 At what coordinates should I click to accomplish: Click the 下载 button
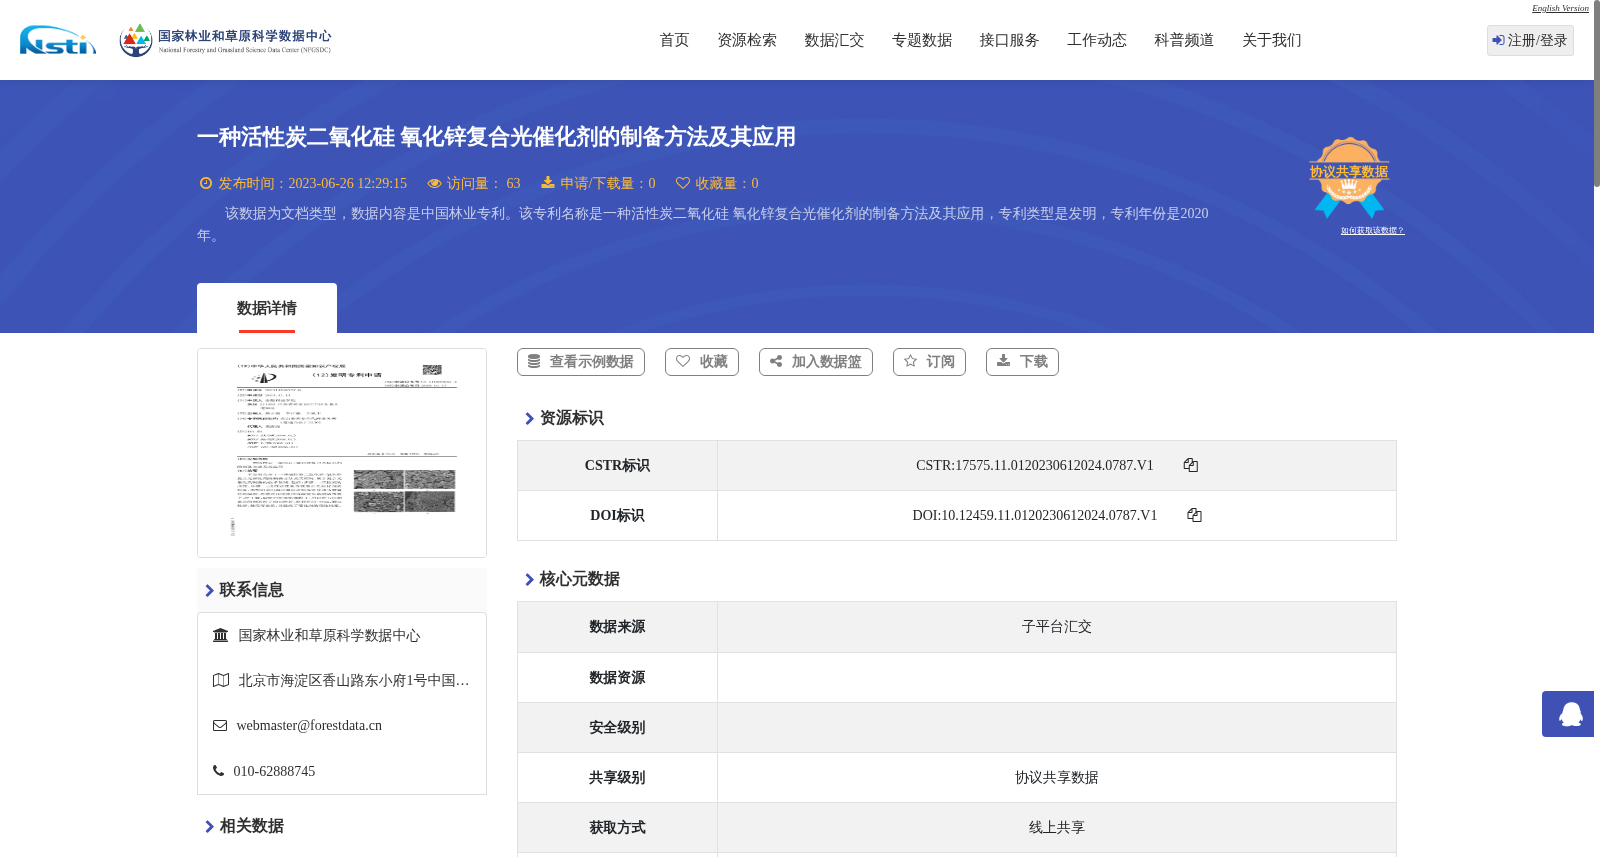coord(1022,362)
